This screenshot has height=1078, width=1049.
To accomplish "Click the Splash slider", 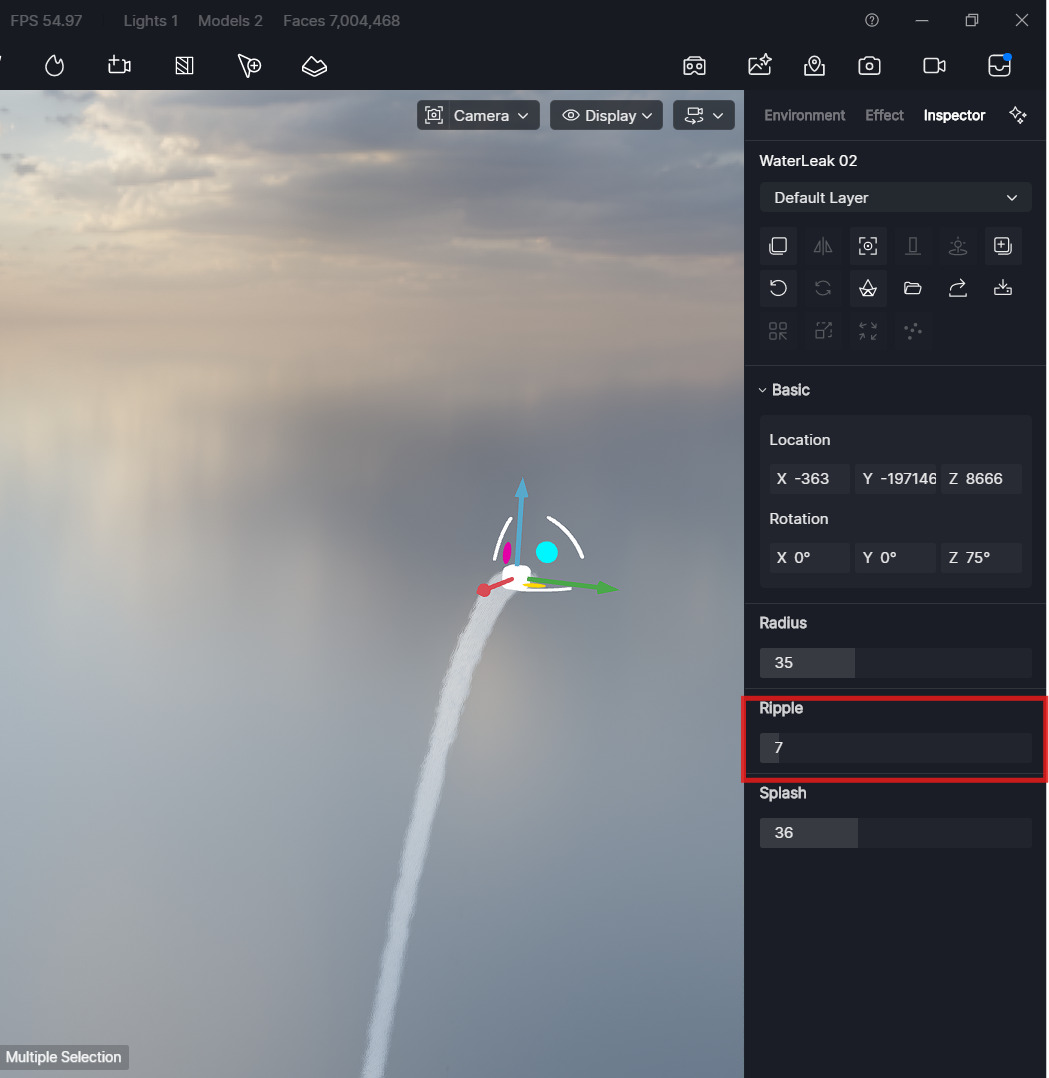I will [895, 833].
